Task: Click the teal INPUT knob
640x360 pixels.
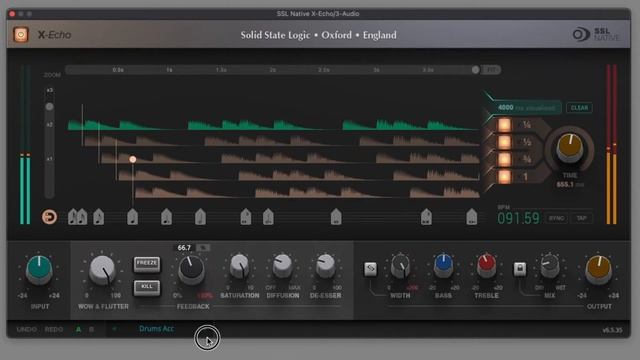Action: click(x=39, y=270)
